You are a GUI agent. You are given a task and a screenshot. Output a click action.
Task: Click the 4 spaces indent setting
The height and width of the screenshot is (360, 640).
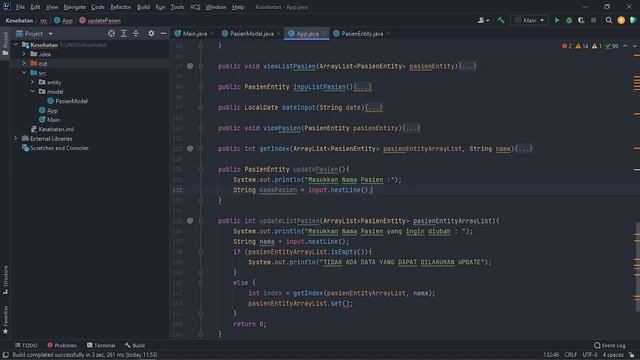(x=613, y=355)
